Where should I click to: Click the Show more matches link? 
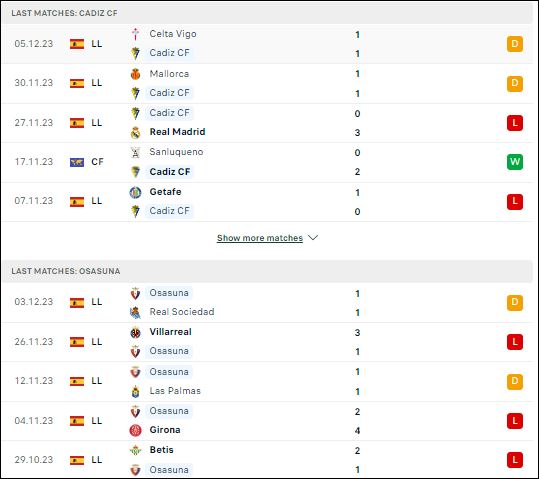click(x=260, y=238)
